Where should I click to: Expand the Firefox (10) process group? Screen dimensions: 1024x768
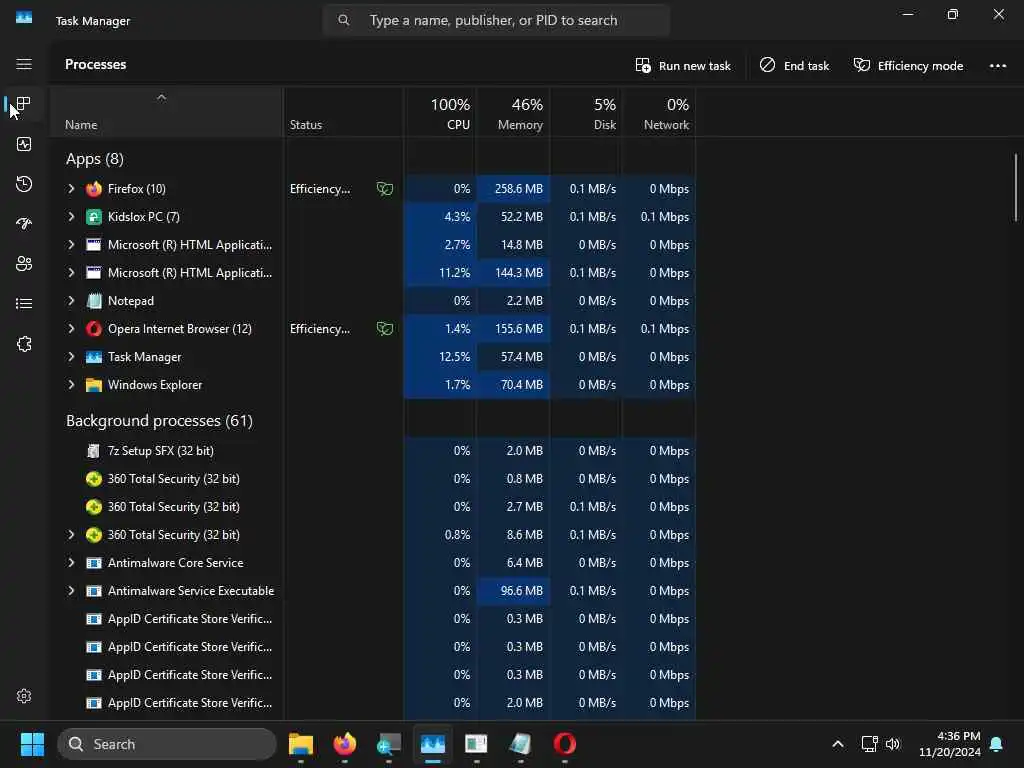(71, 189)
